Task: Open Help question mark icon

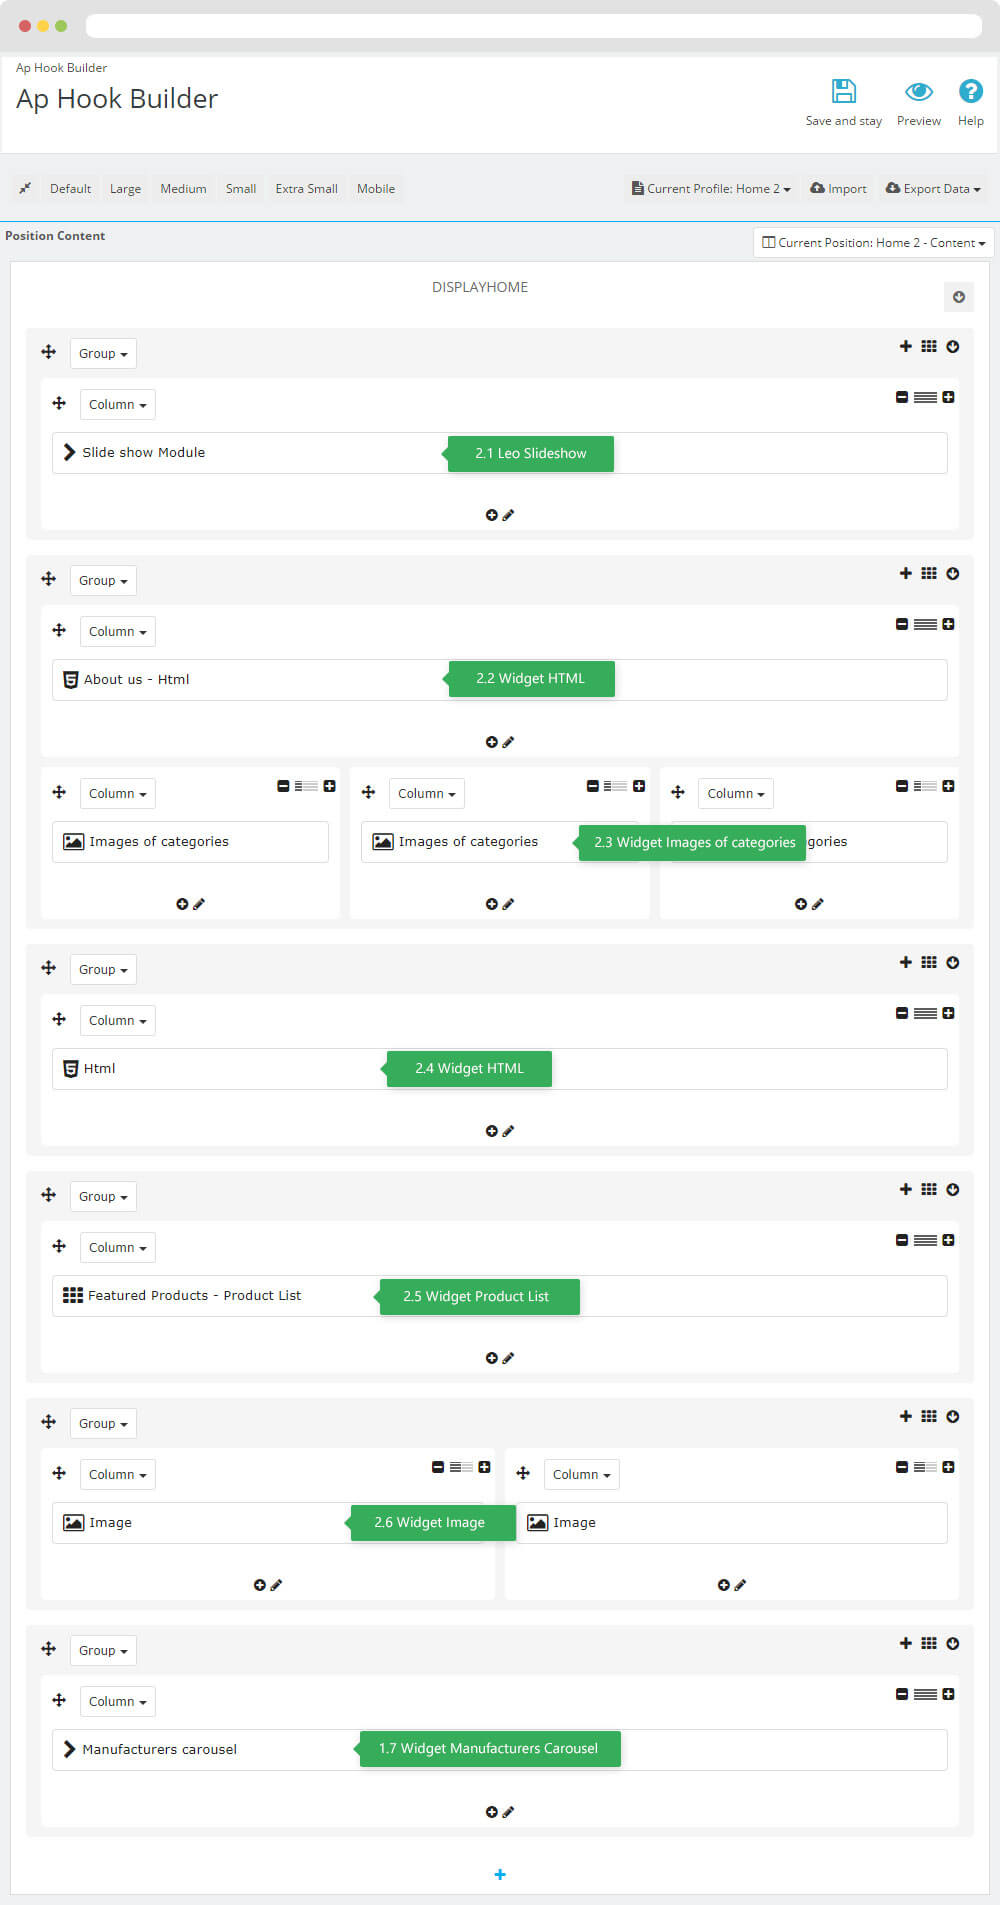Action: tap(970, 91)
